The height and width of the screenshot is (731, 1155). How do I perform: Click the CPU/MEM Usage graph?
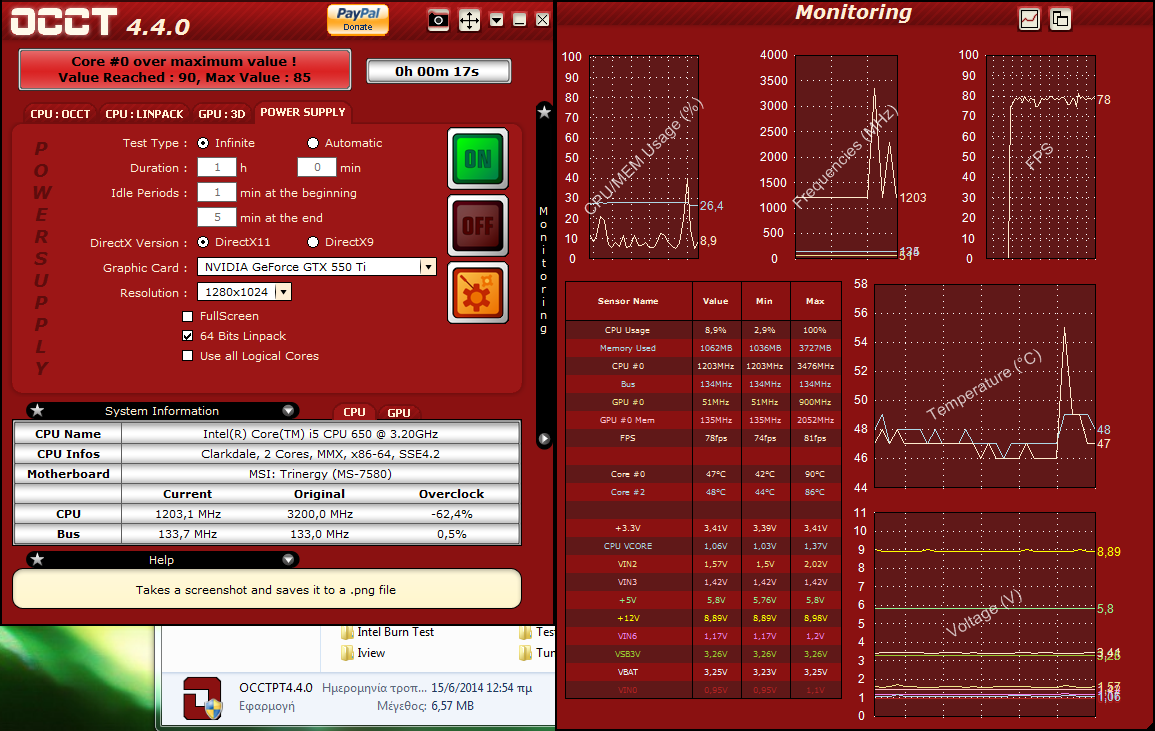pos(644,157)
